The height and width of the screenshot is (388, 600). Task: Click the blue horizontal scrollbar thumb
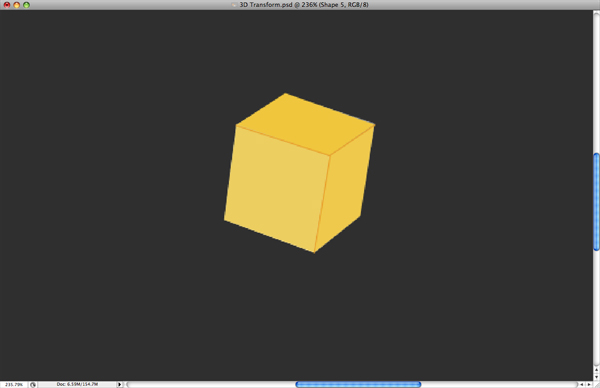(x=358, y=385)
